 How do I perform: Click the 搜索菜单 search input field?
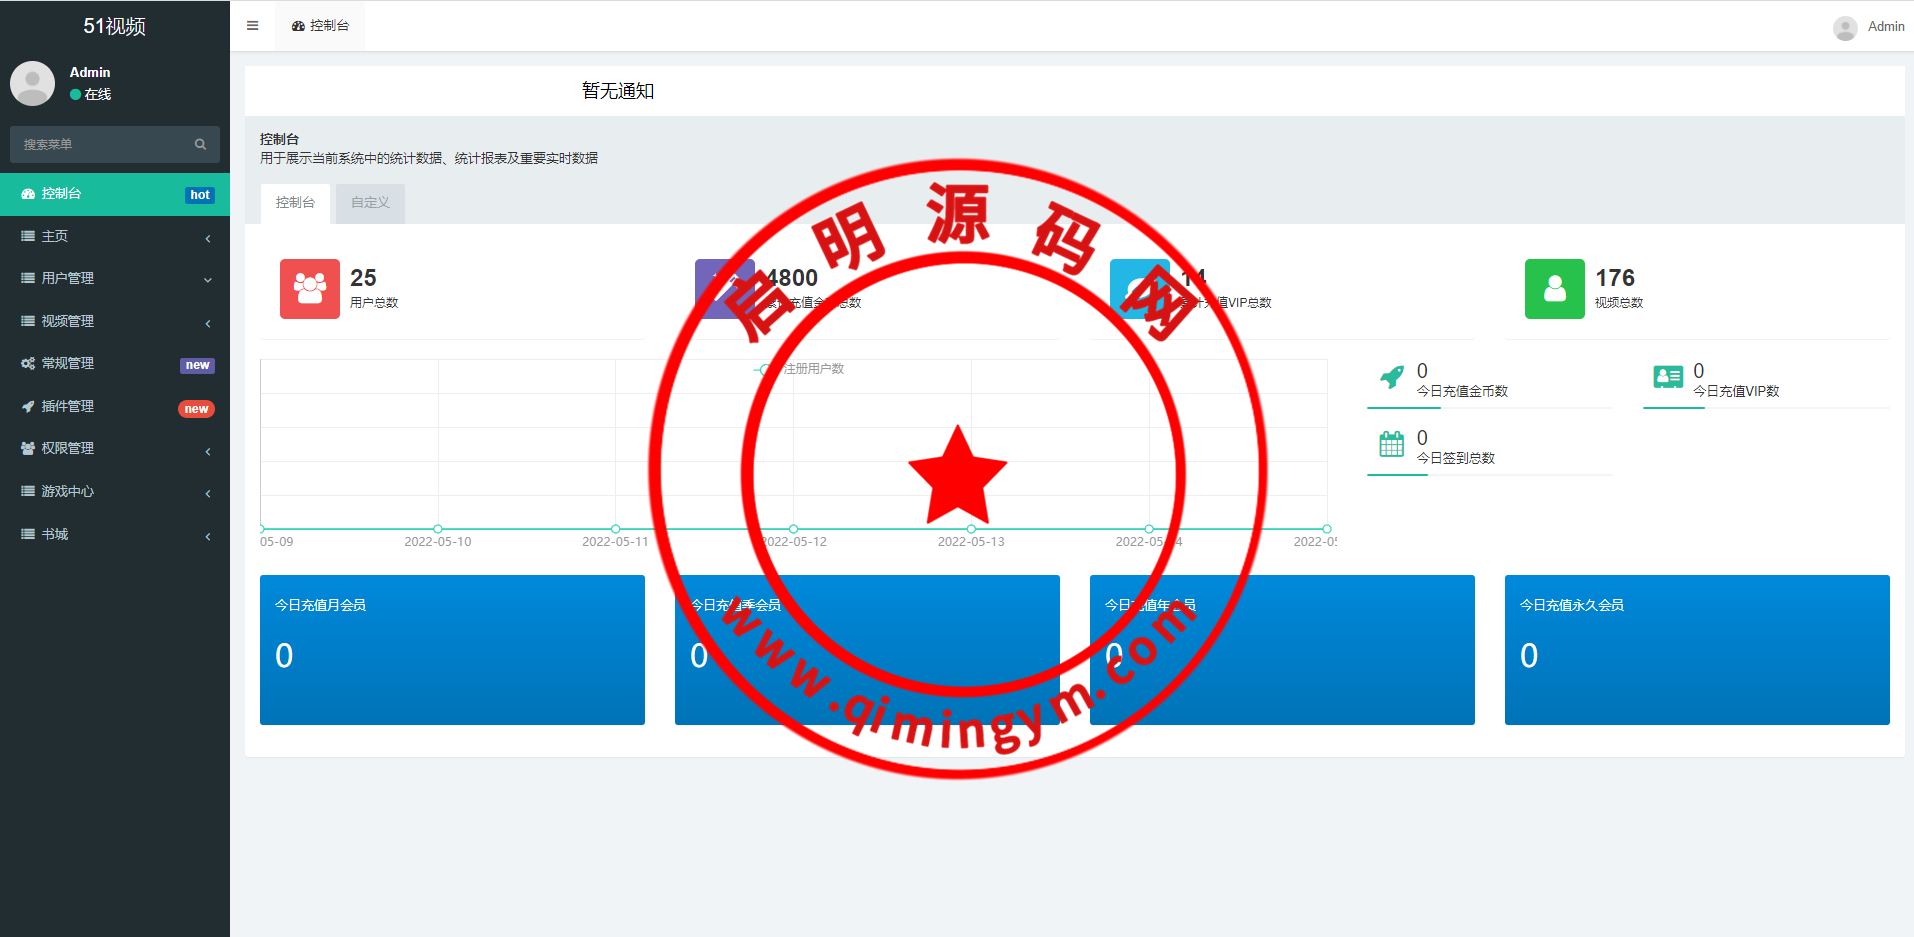tap(100, 145)
